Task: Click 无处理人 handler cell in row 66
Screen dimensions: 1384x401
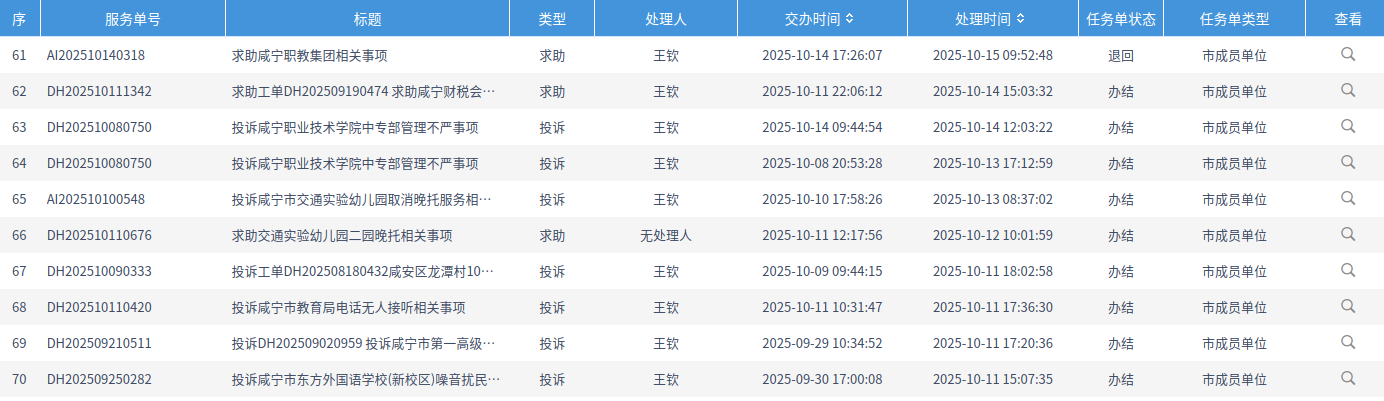Action: pyautogui.click(x=666, y=235)
